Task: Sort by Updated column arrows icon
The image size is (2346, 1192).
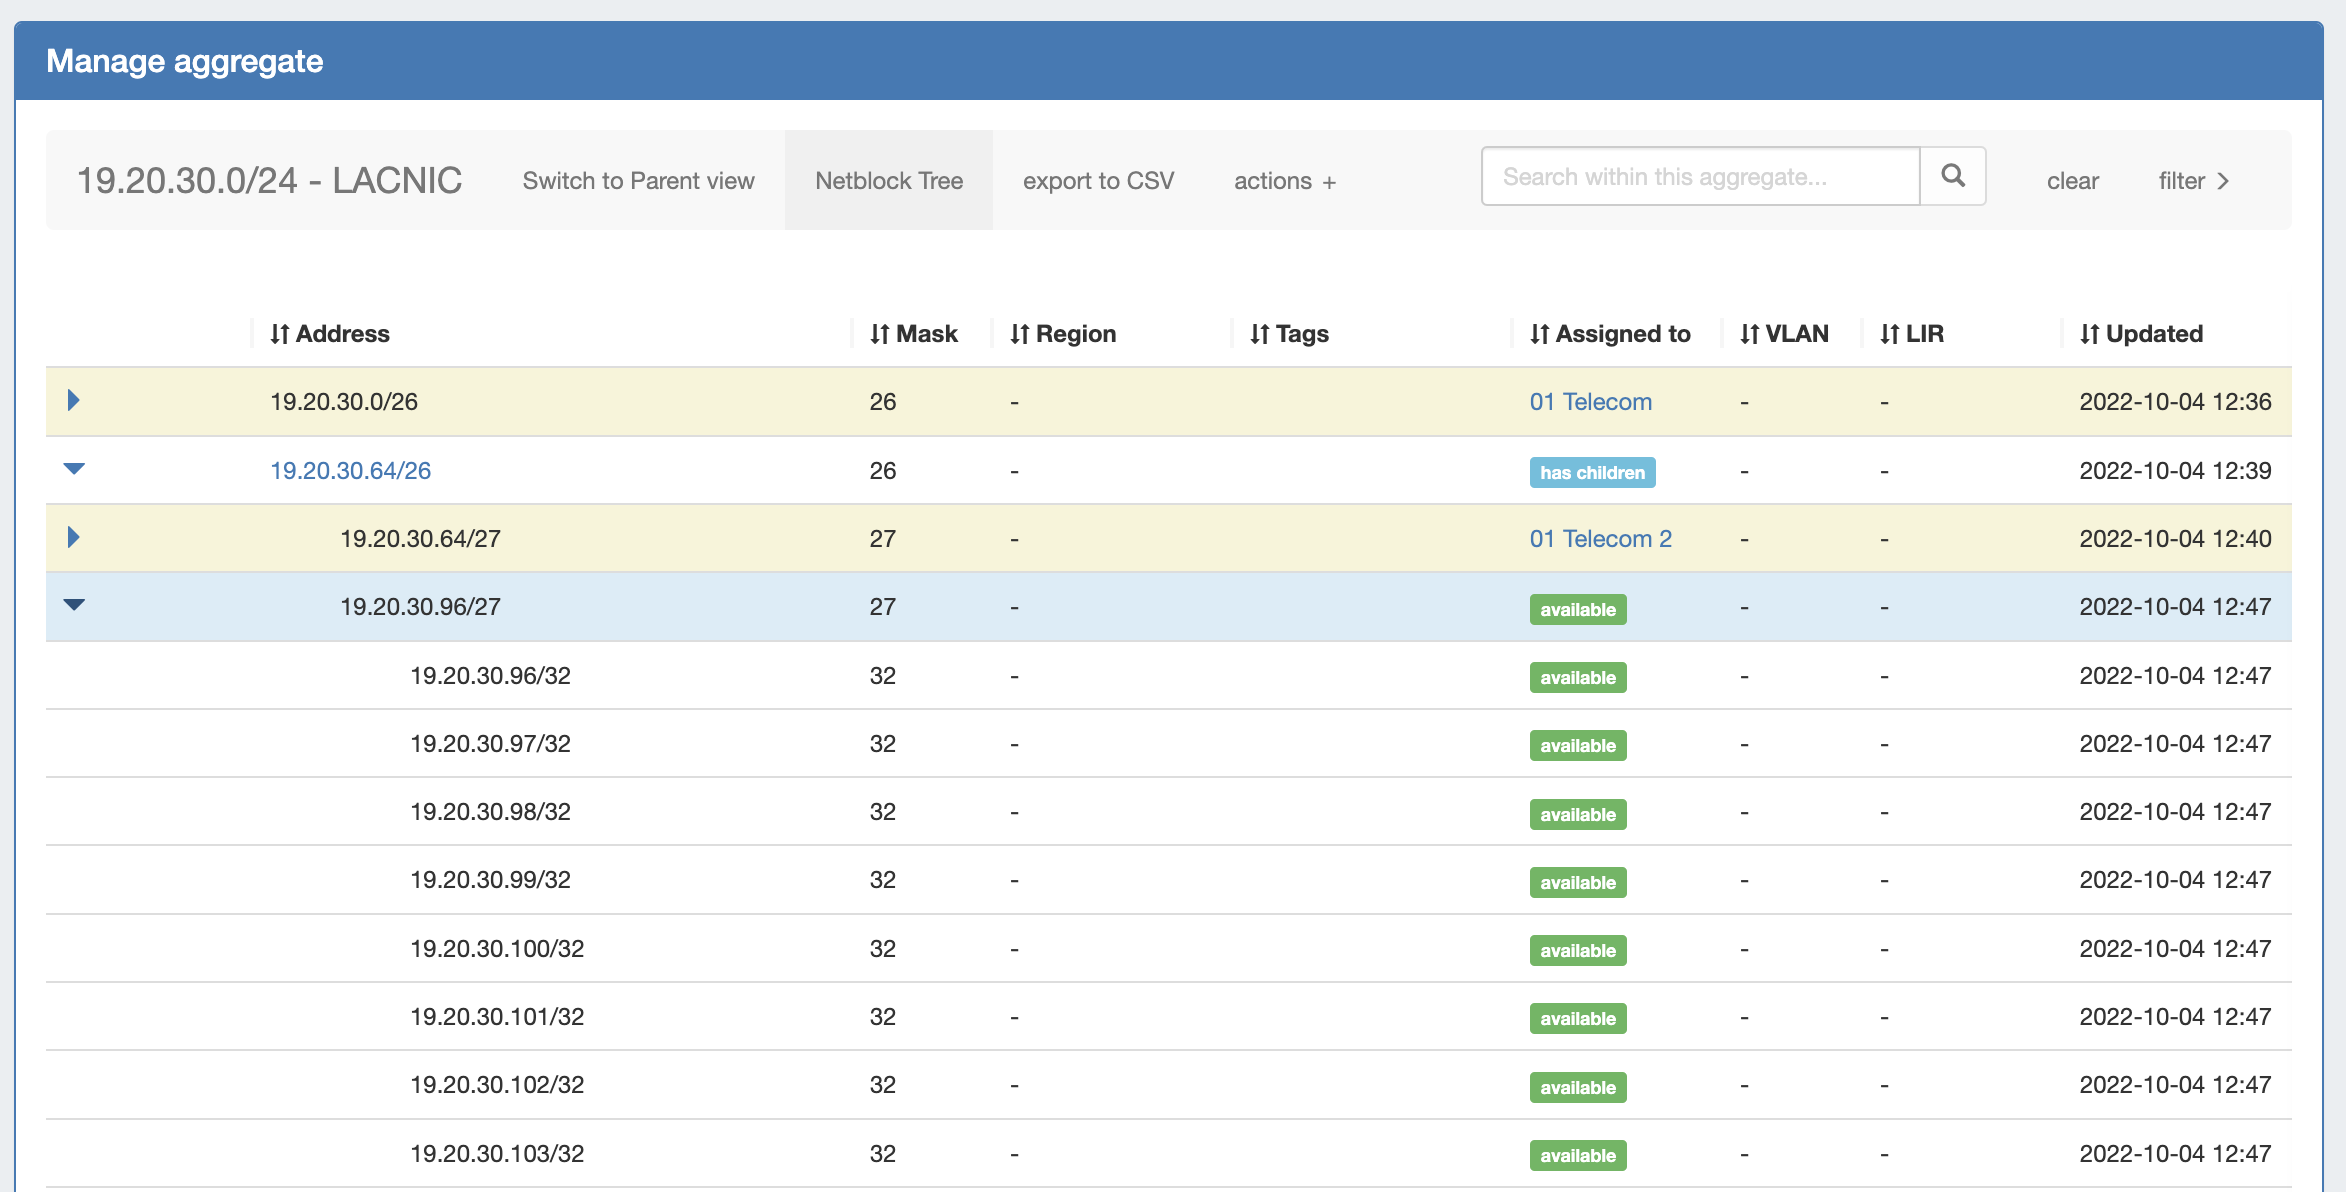Action: pyautogui.click(x=2089, y=334)
